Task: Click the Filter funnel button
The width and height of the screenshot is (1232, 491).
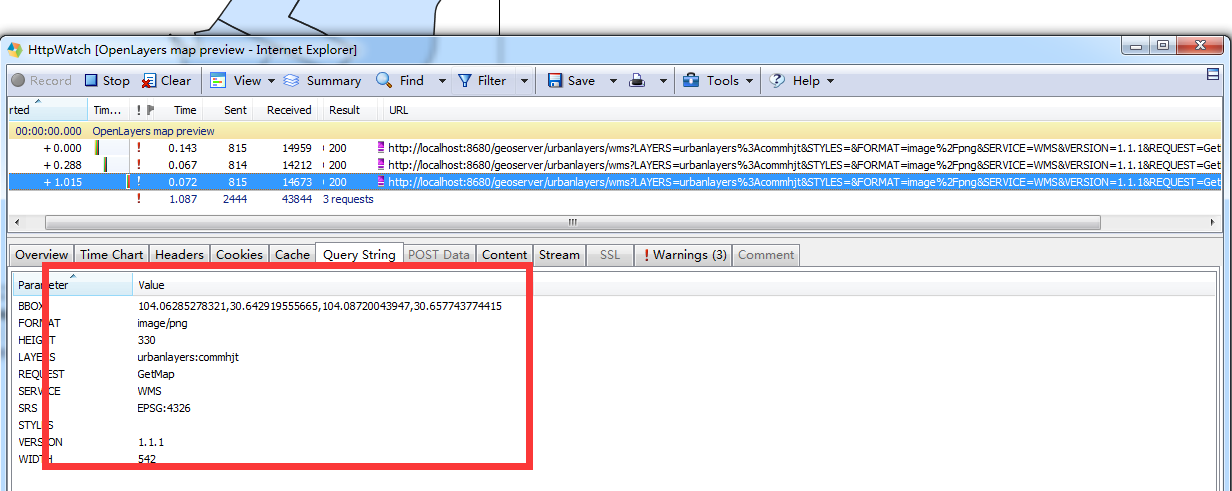Action: tap(482, 81)
